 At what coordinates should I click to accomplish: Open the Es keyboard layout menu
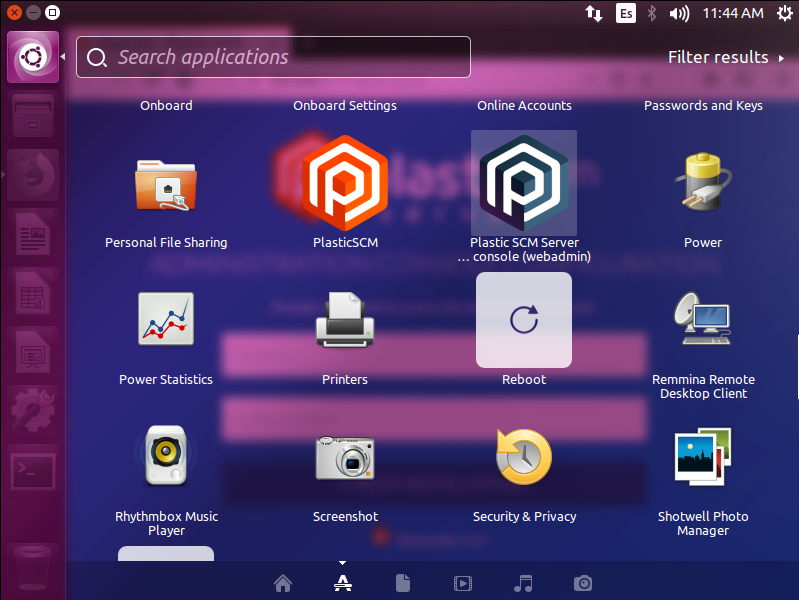point(626,13)
